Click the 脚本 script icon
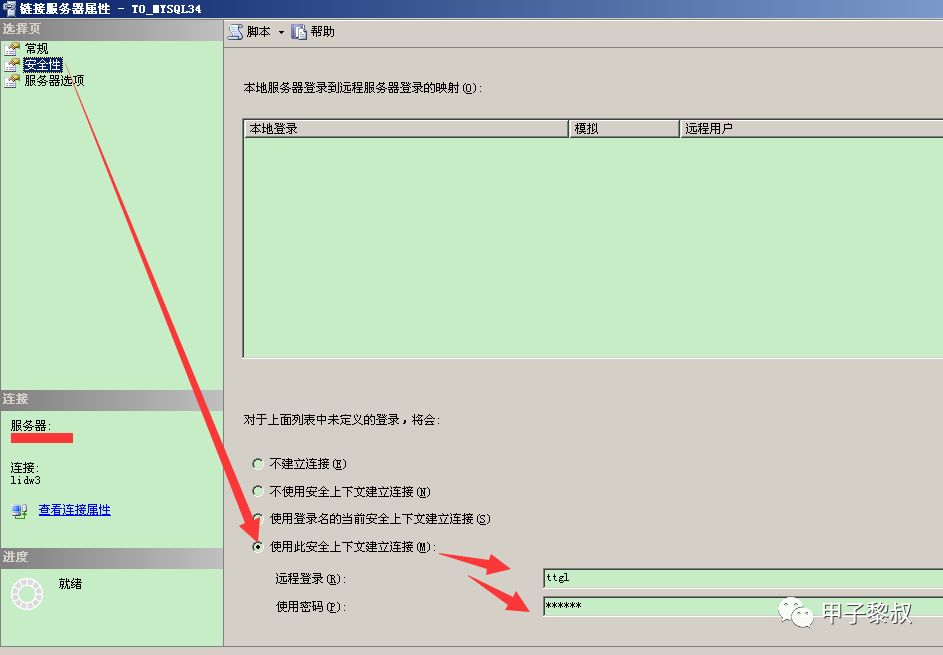 235,31
